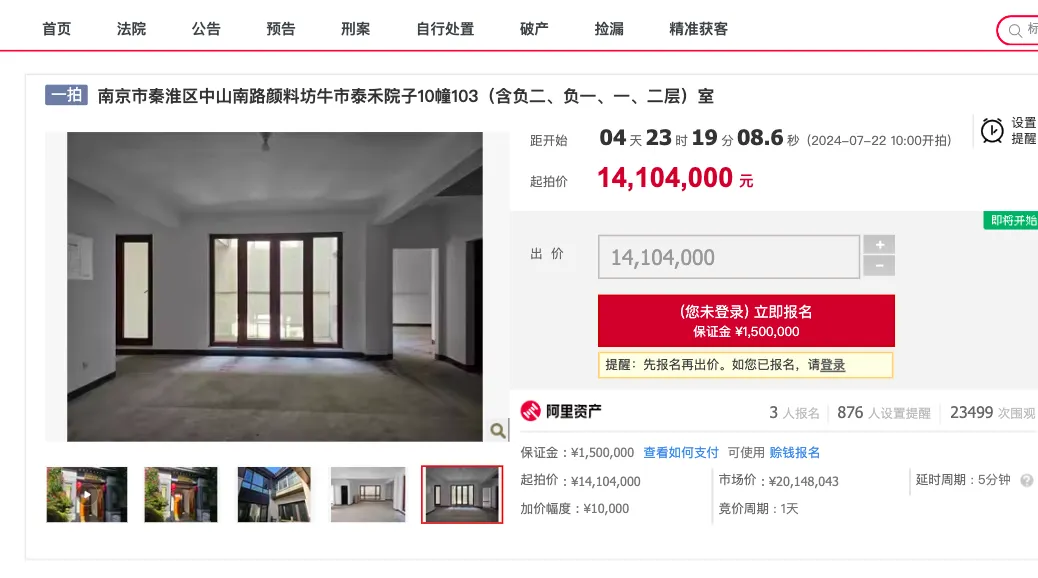This screenshot has height=578, width=1038.
Task: Click the red 立即报名 button
Action: tap(746, 320)
